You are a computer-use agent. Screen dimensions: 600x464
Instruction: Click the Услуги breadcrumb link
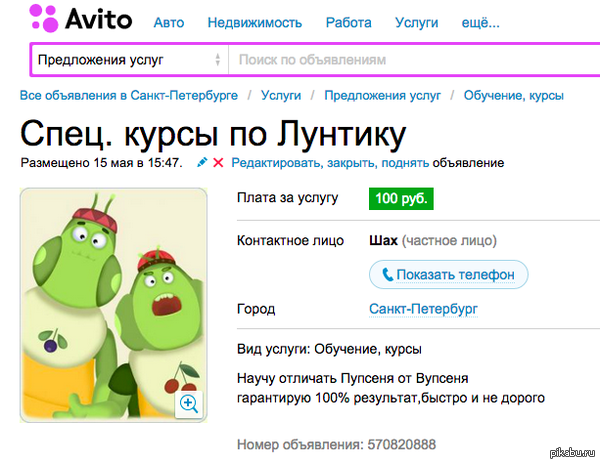pyautogui.click(x=280, y=96)
